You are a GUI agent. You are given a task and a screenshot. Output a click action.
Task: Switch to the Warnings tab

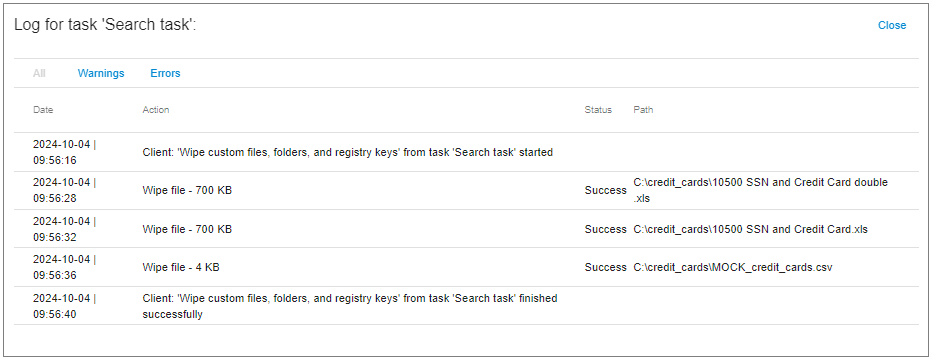coord(101,73)
